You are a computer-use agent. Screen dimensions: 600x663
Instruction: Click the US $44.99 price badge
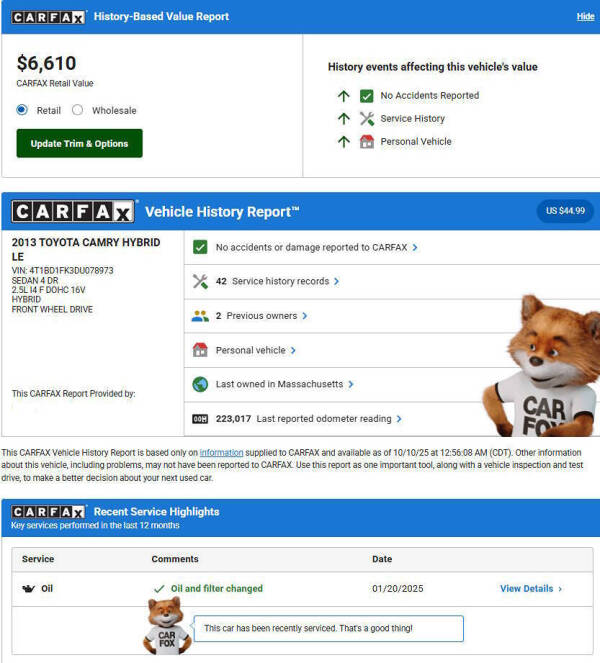[x=565, y=211]
